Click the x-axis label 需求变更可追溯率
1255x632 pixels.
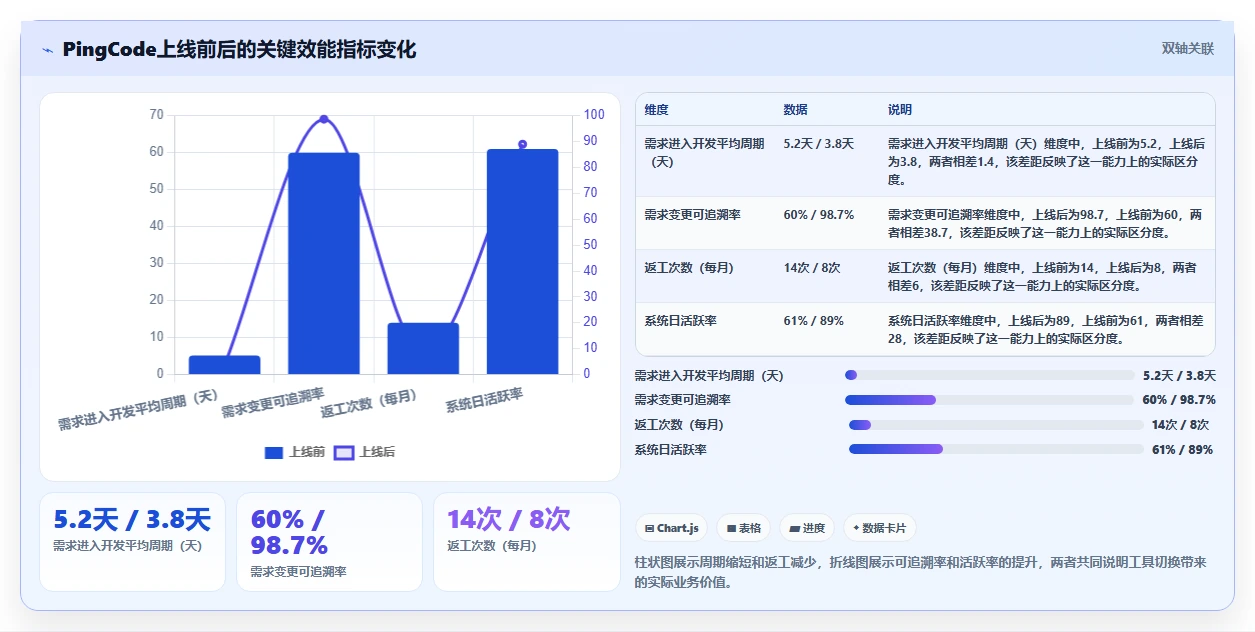[x=273, y=403]
